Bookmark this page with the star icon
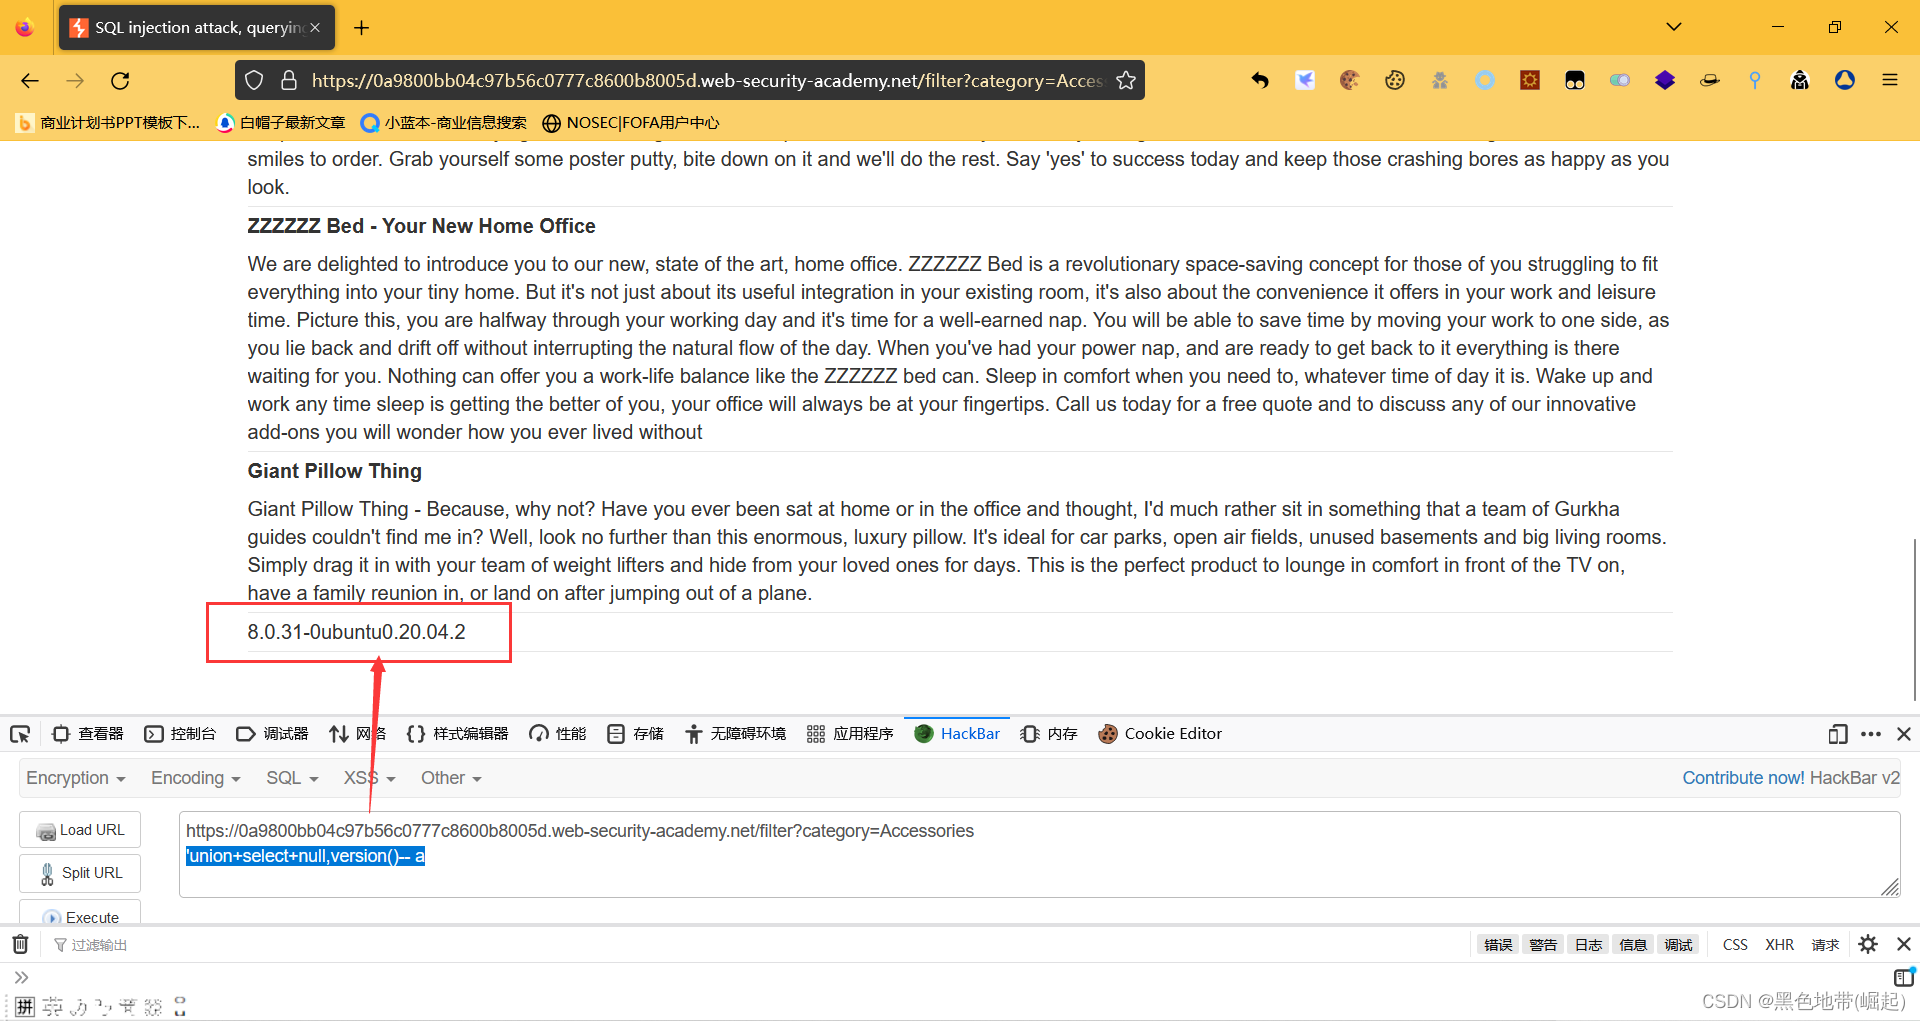 (x=1126, y=81)
